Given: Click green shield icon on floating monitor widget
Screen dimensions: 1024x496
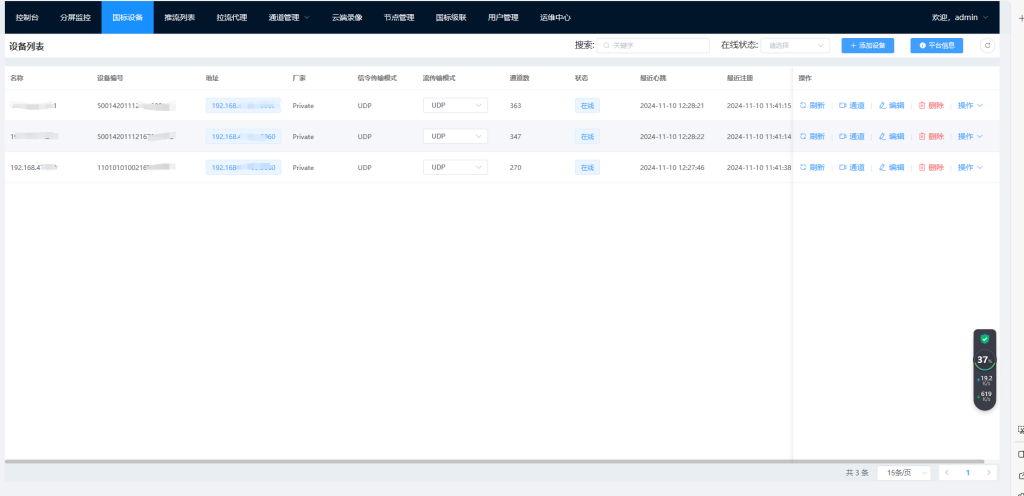Looking at the screenshot, I should (x=985, y=339).
